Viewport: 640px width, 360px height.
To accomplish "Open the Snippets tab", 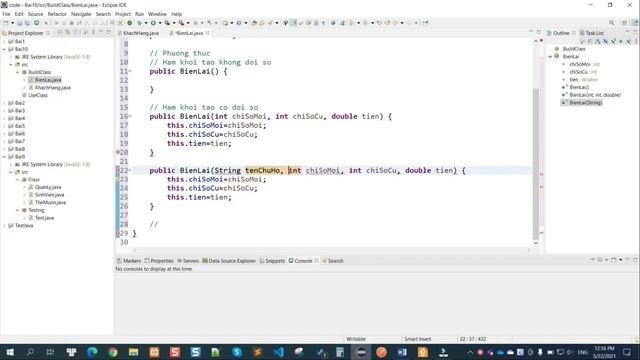I will click(272, 261).
